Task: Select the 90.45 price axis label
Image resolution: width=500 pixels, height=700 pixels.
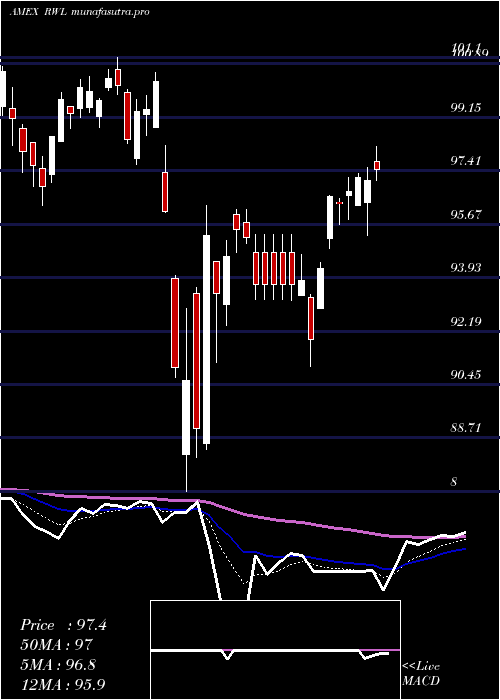Action: point(466,374)
